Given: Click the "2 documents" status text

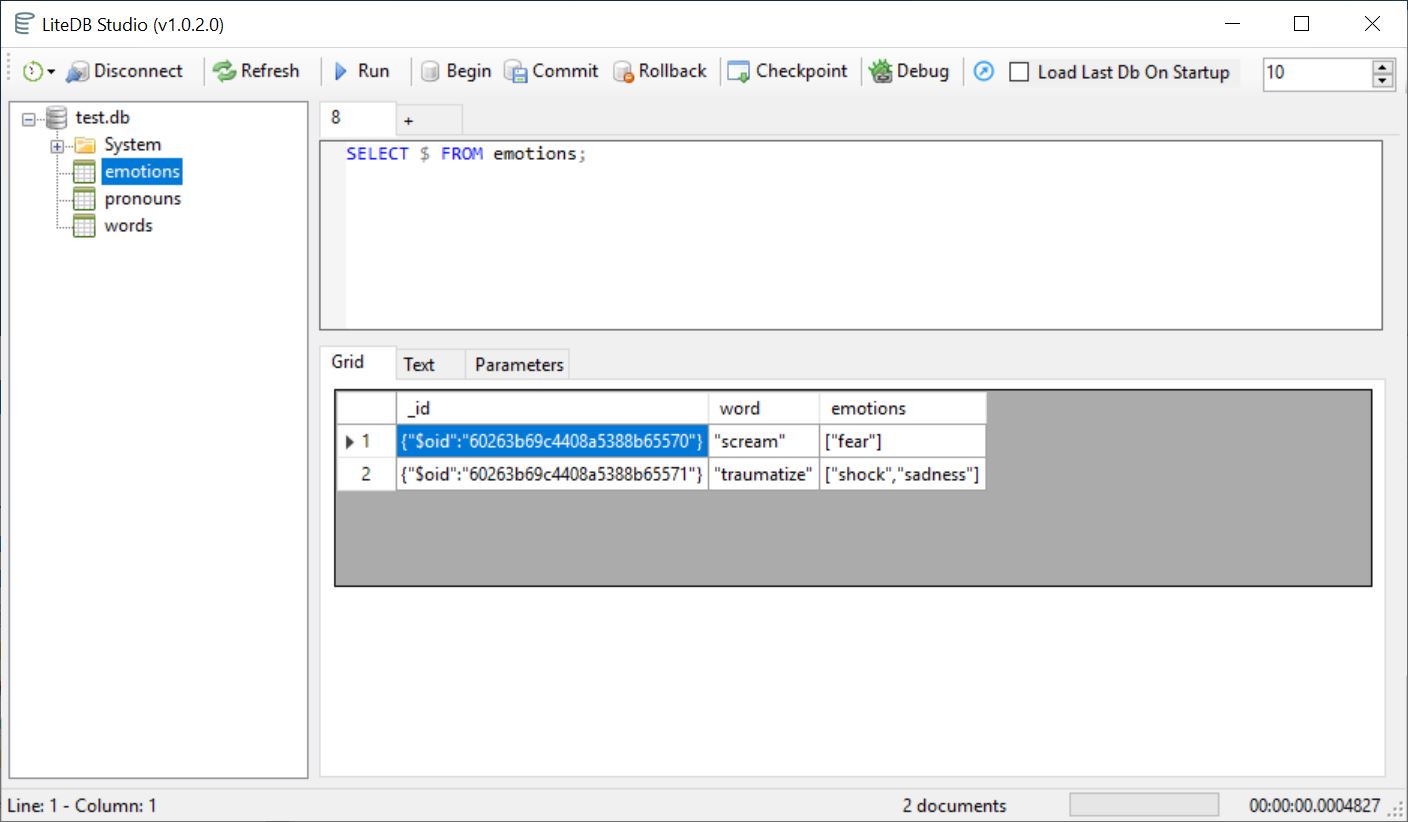Looking at the screenshot, I should point(954,806).
